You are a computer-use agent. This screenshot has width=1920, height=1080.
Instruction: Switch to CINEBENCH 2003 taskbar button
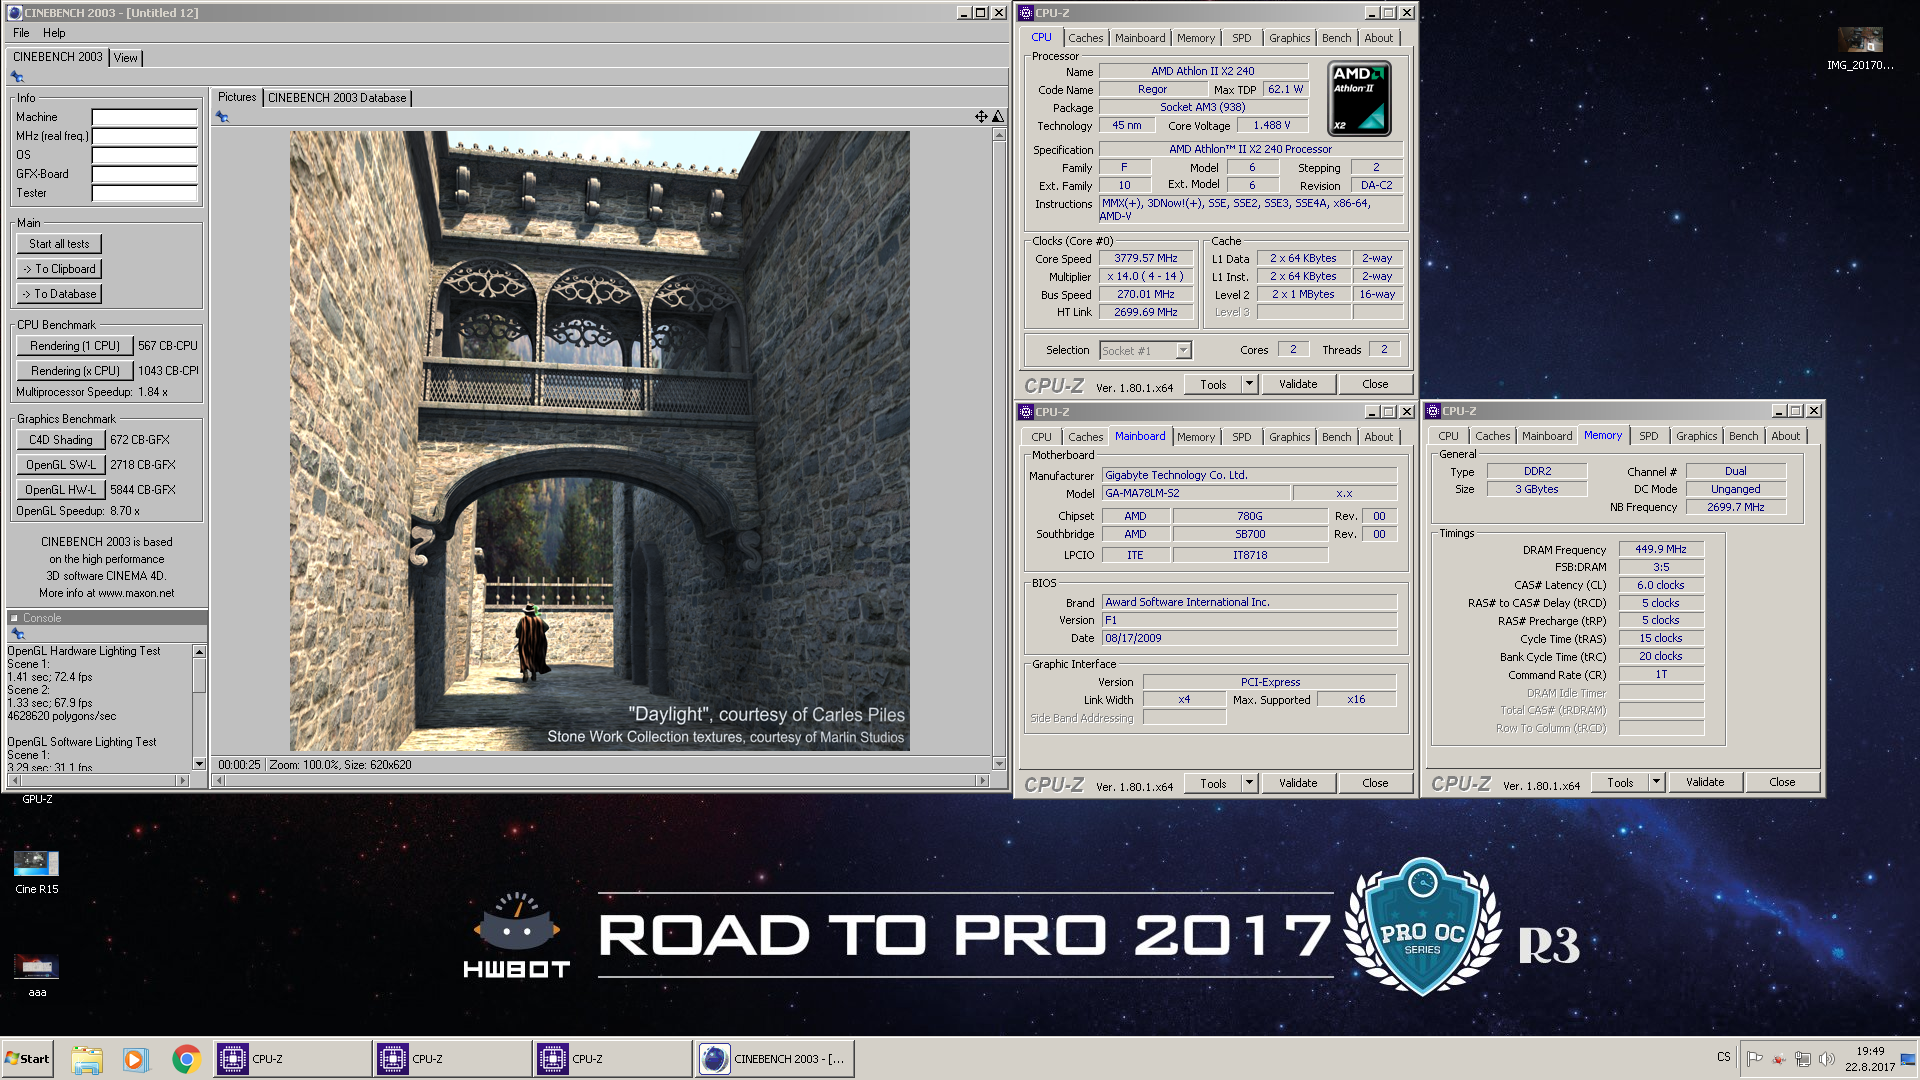775,1059
